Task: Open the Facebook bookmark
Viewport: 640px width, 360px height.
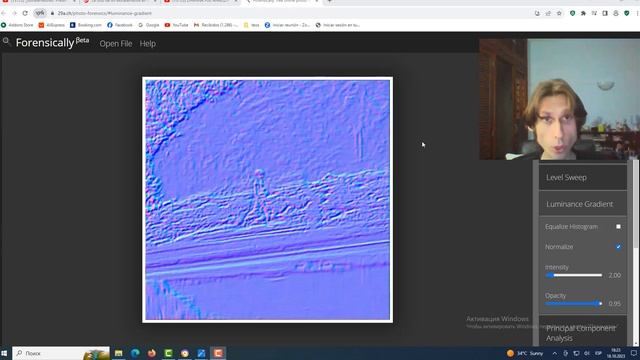Action: coord(120,25)
